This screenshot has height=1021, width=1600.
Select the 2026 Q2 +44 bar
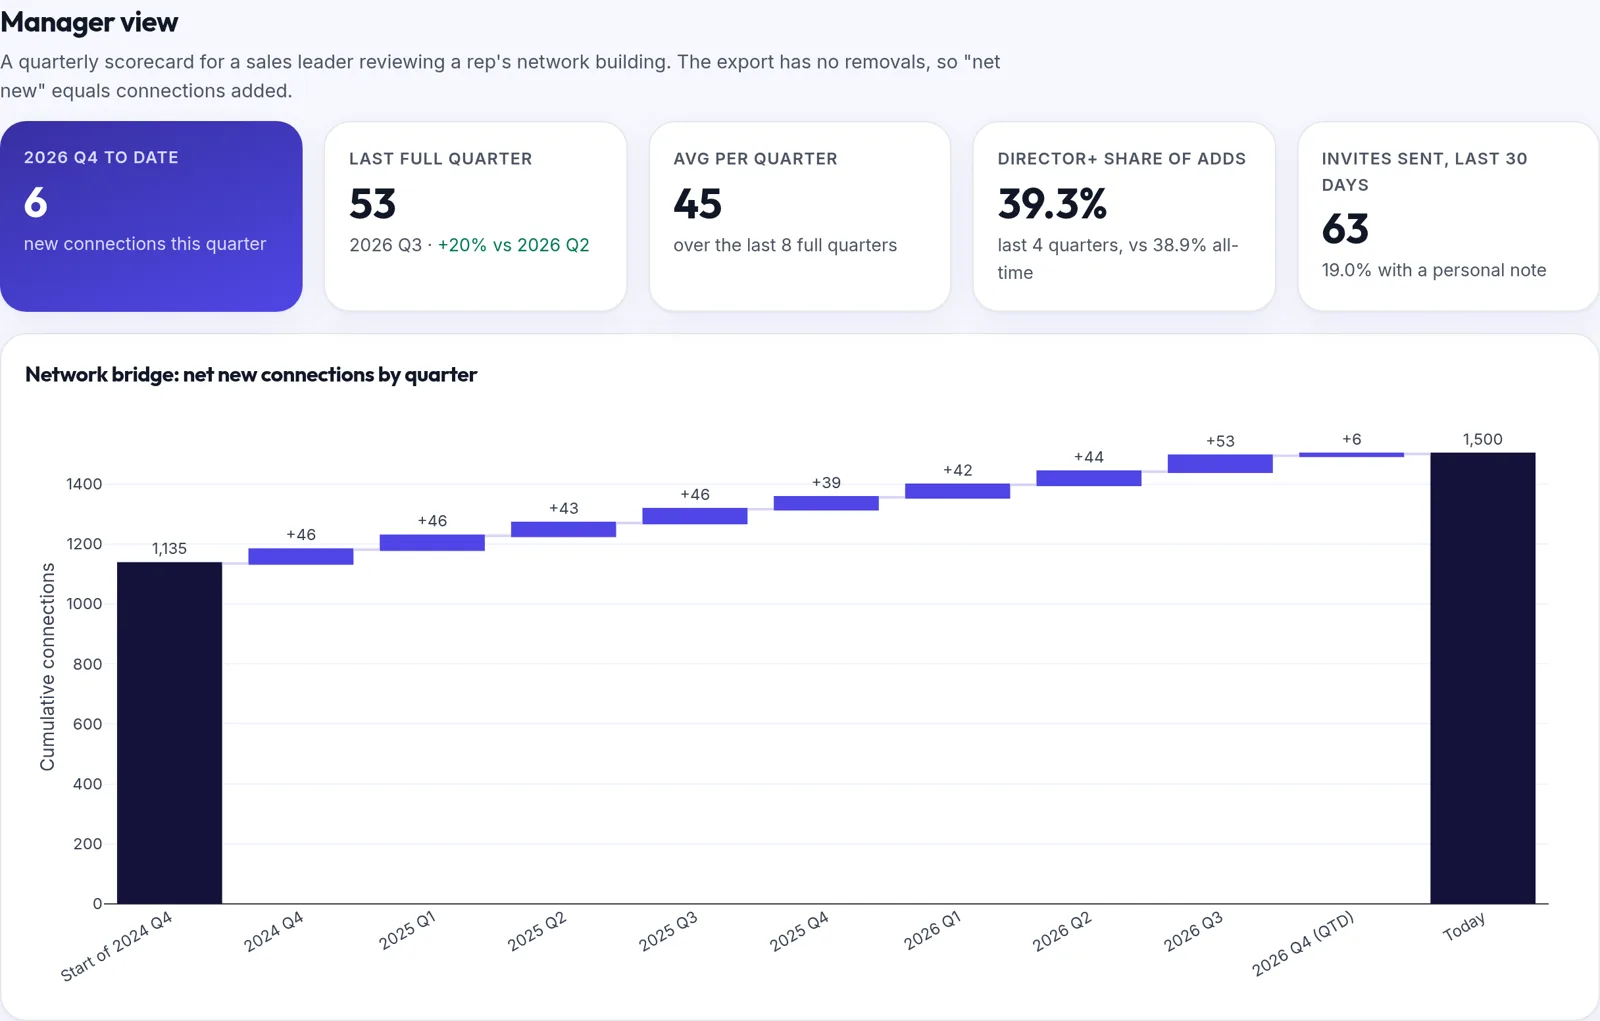click(1088, 478)
